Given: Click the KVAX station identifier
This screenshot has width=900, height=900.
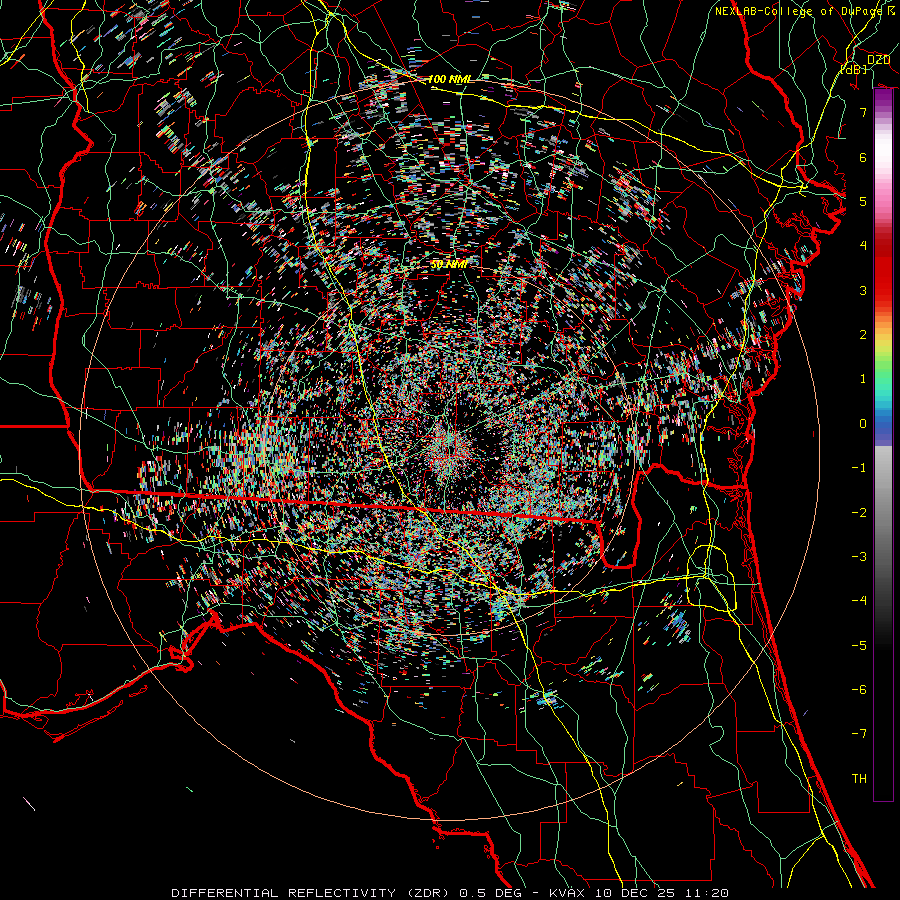Looking at the screenshot, I should [x=568, y=893].
